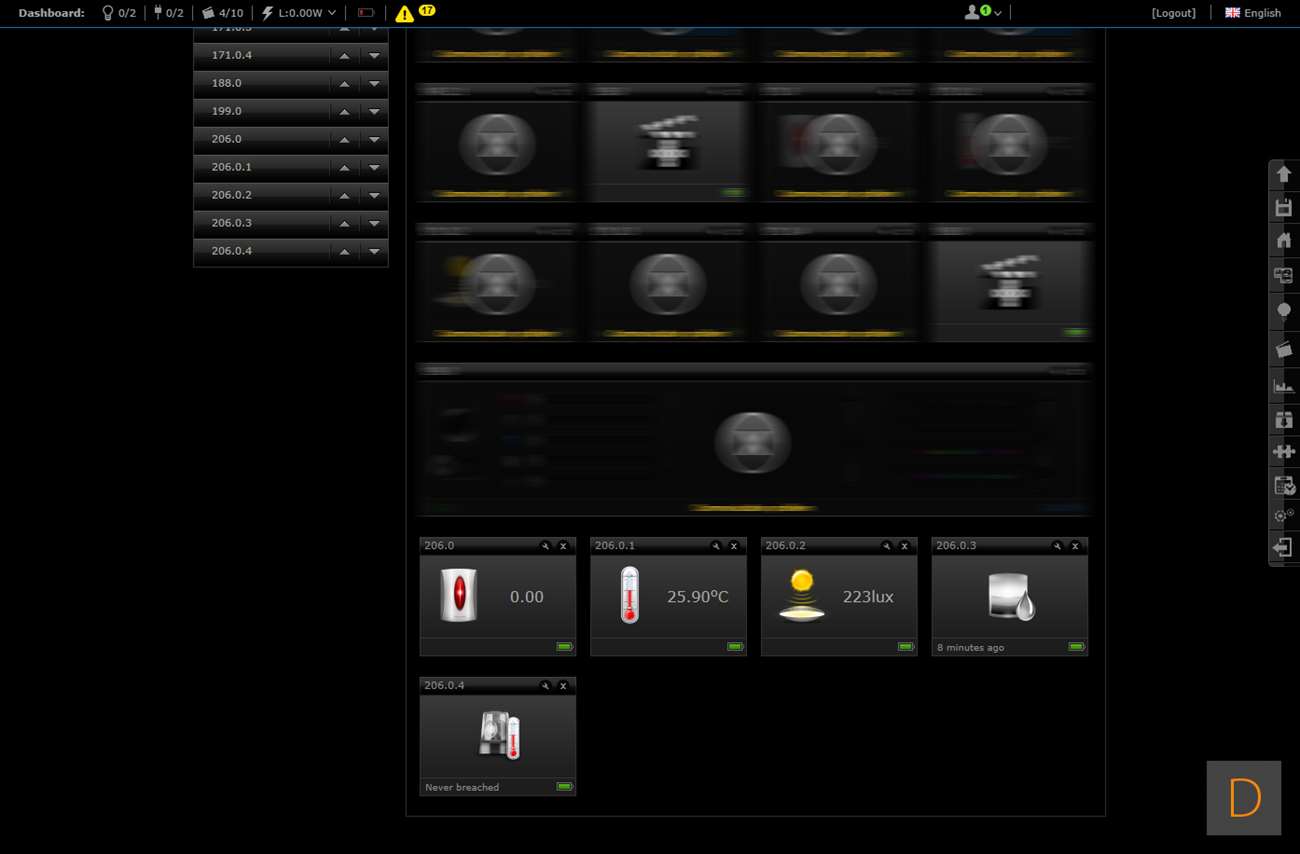This screenshot has height=854, width=1300.
Task: Move 206.0.2 down in the list
Action: click(x=374, y=196)
